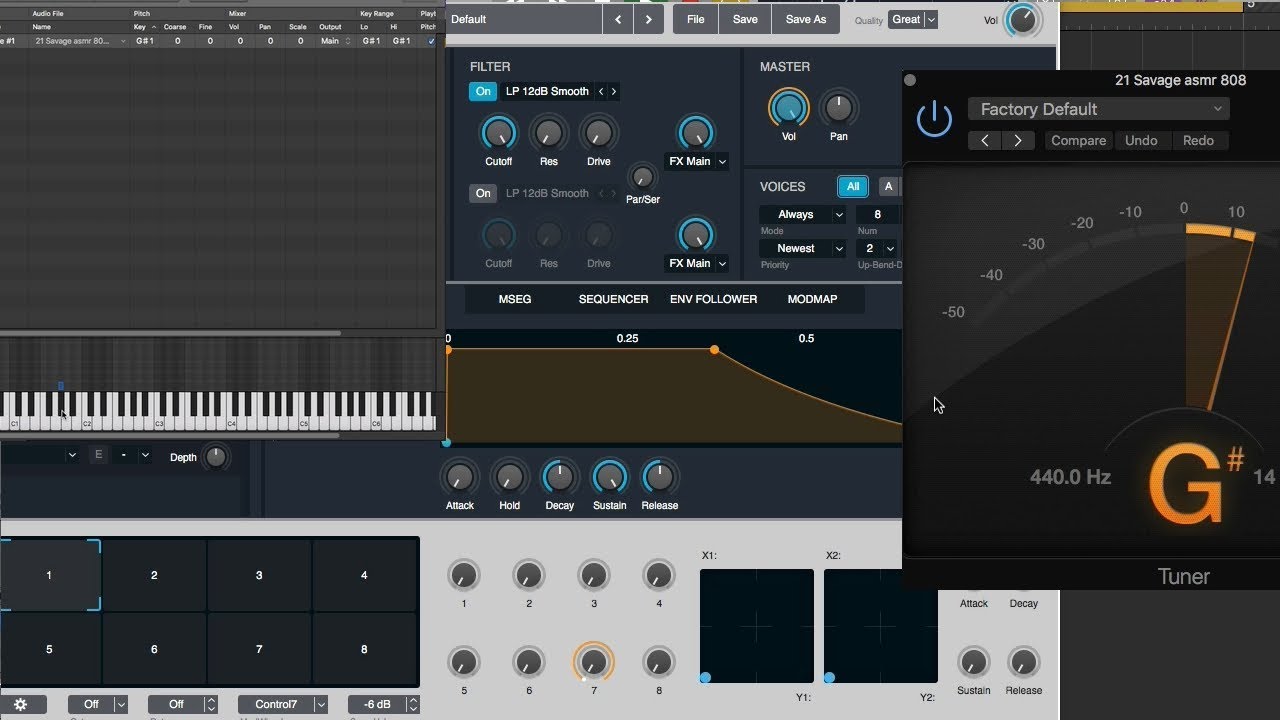Open the Always voice mode dropdown
This screenshot has height=720, width=1280.
[x=803, y=214]
